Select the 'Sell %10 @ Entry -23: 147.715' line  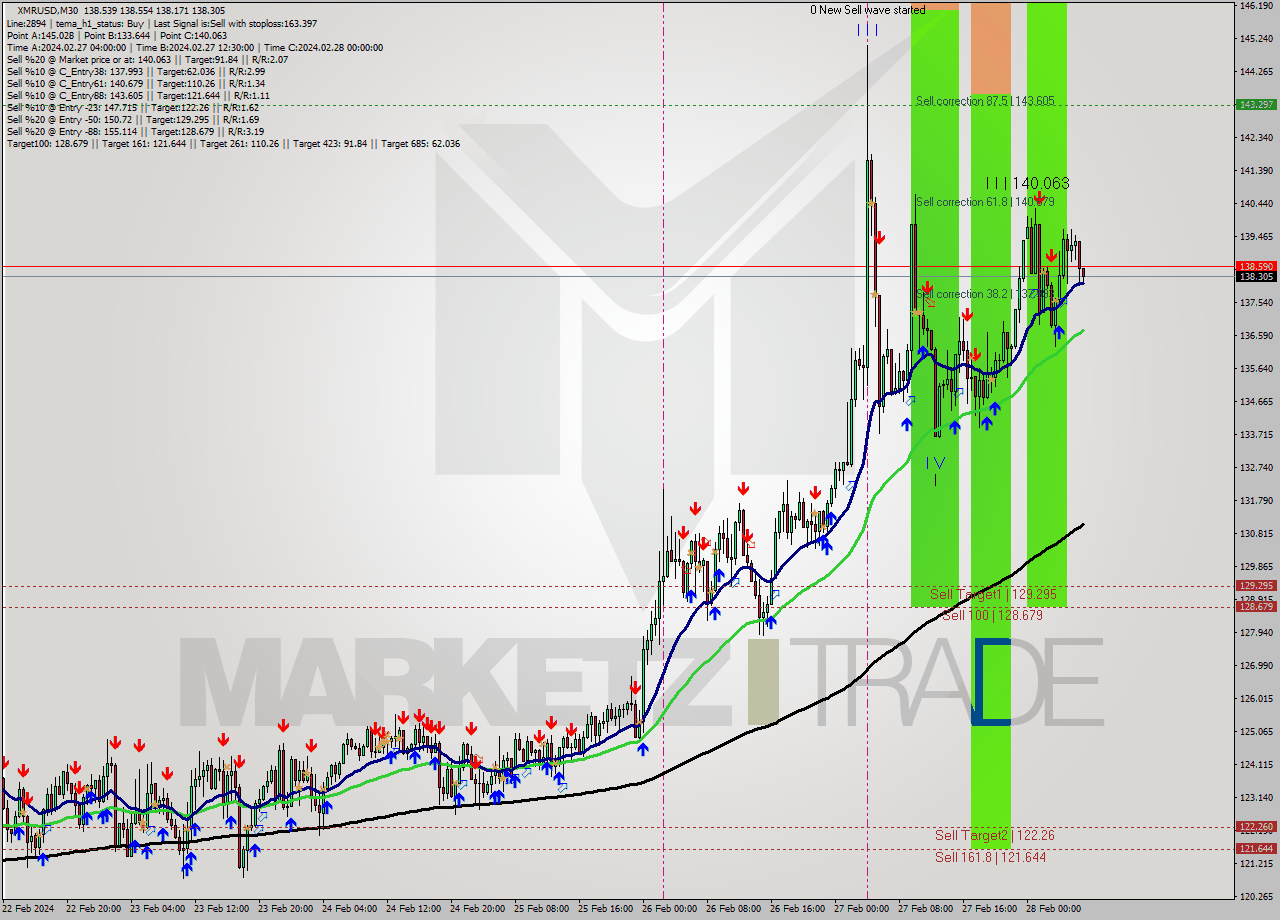pyautogui.click(x=132, y=107)
